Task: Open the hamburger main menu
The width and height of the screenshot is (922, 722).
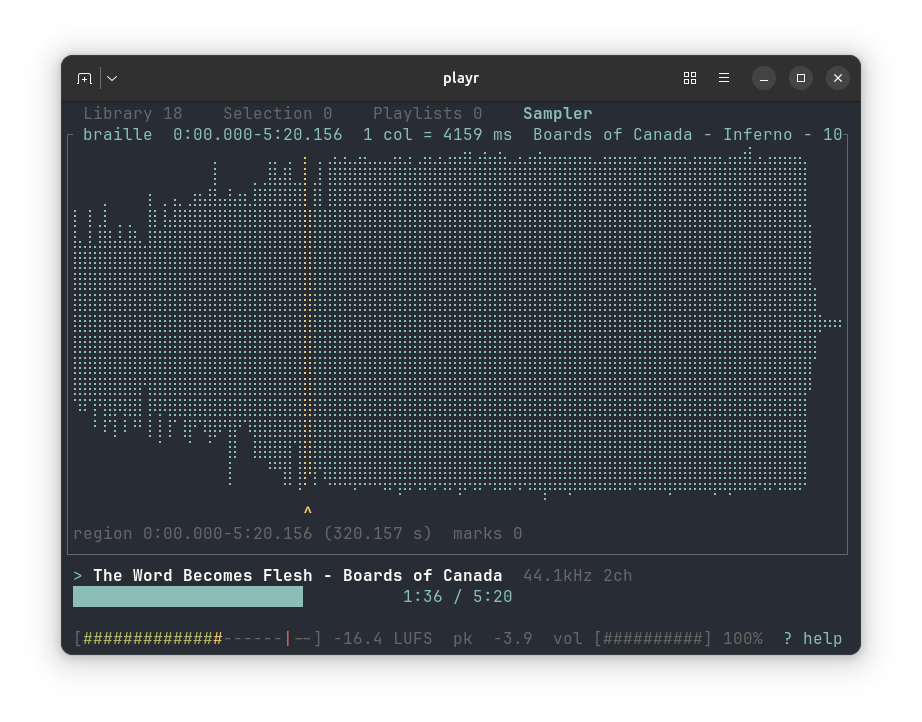Action: pyautogui.click(x=724, y=78)
